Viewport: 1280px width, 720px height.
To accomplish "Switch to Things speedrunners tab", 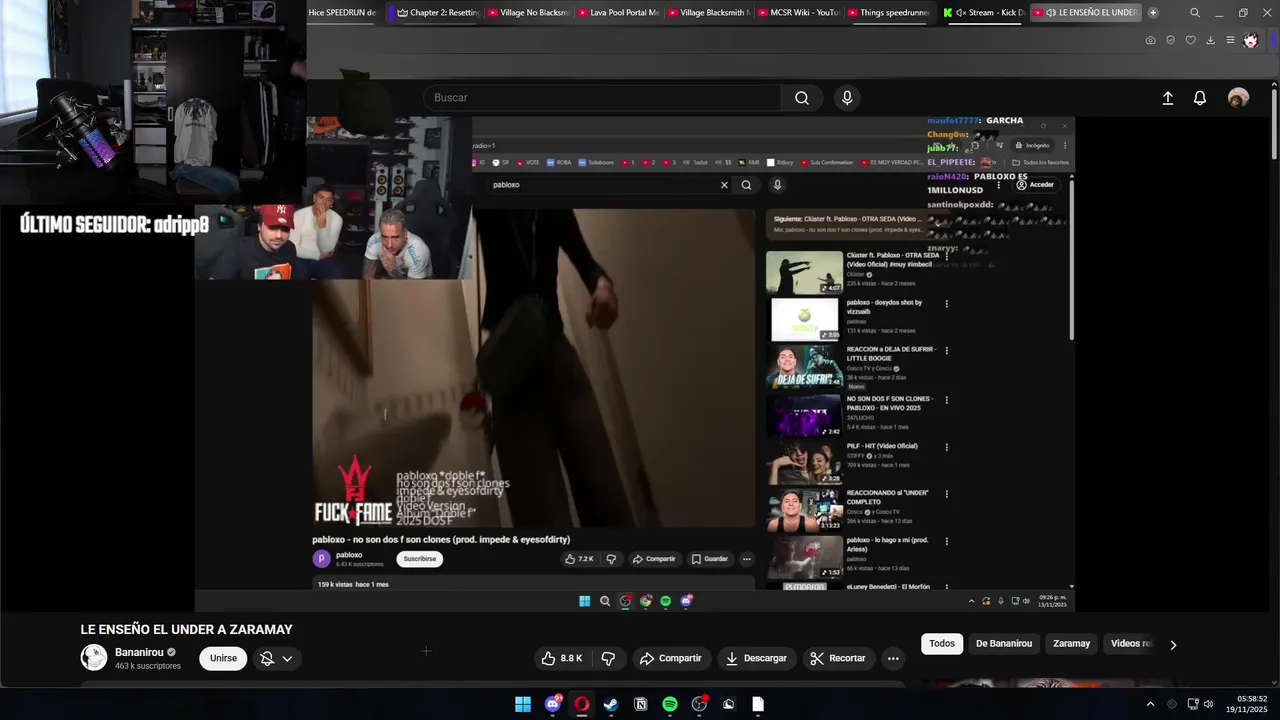I will [x=887, y=13].
